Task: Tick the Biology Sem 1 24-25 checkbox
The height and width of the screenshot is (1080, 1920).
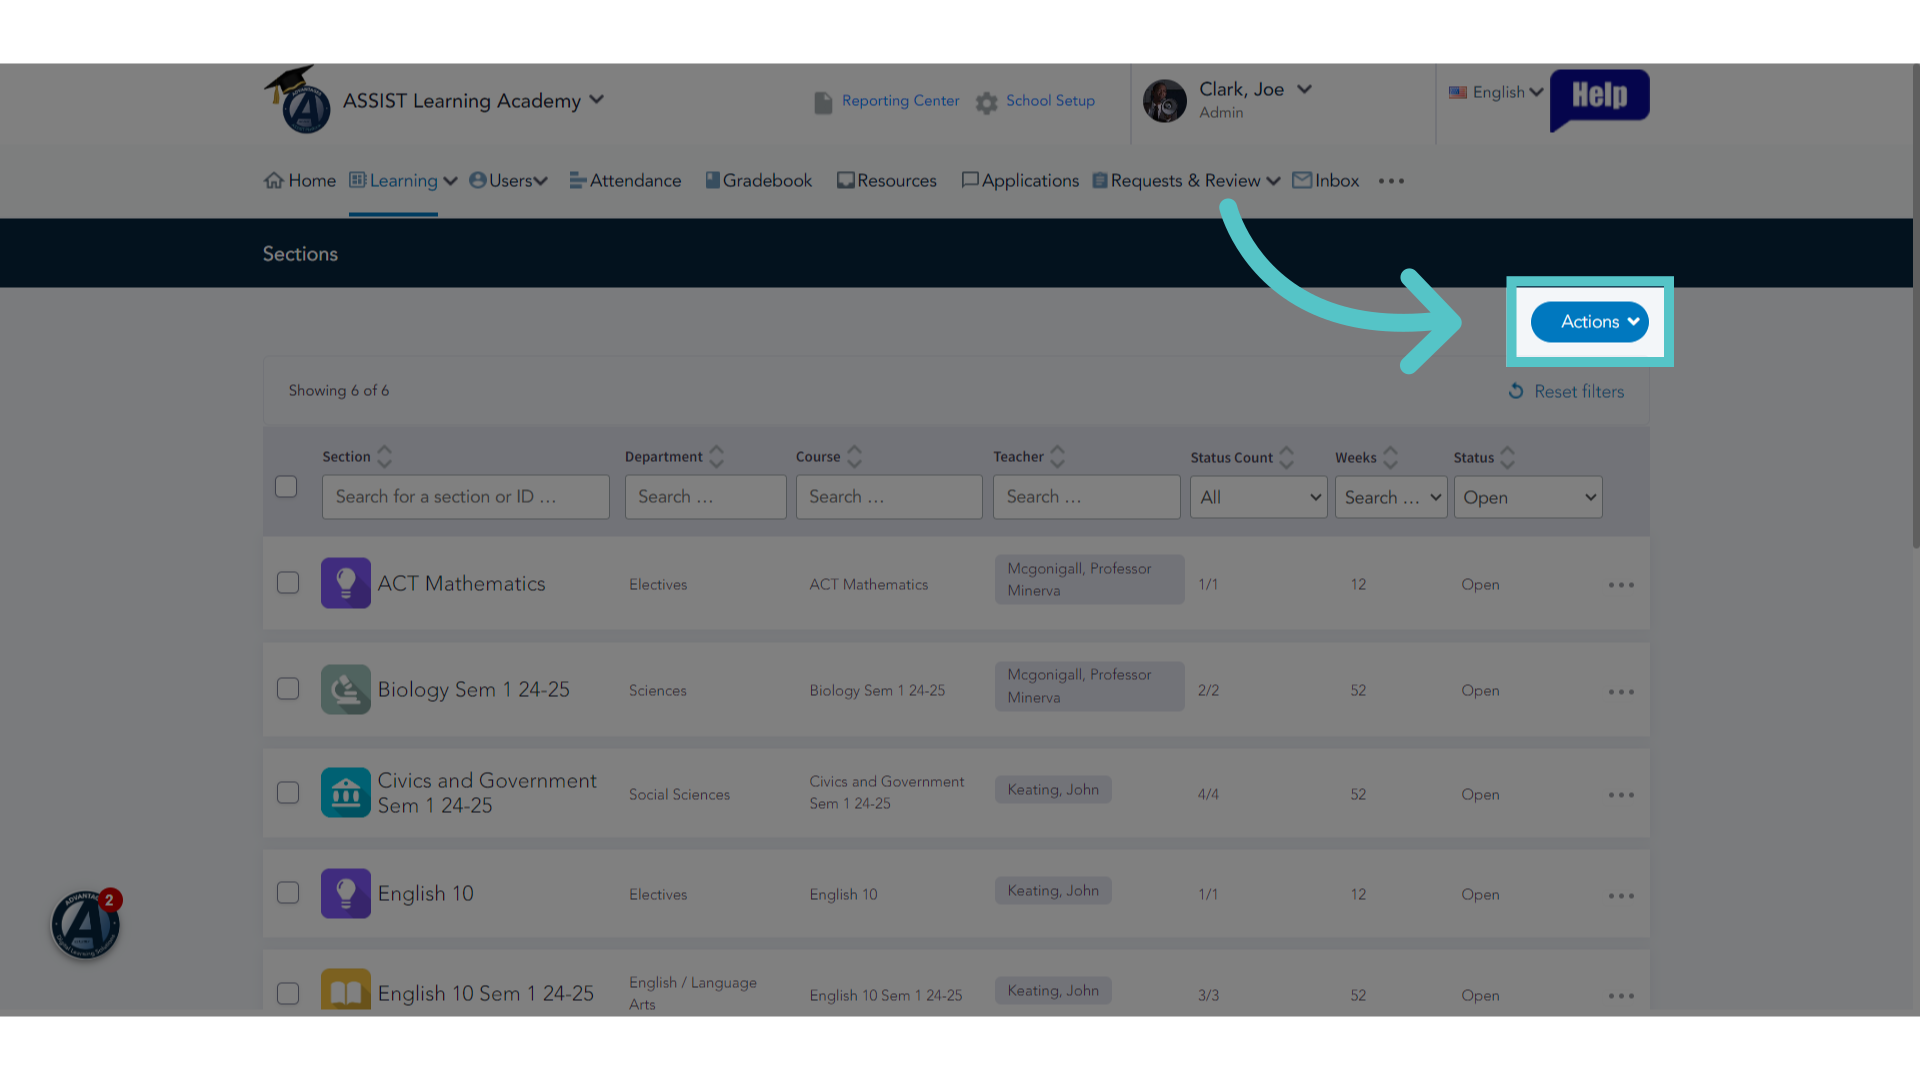Action: pos(288,689)
